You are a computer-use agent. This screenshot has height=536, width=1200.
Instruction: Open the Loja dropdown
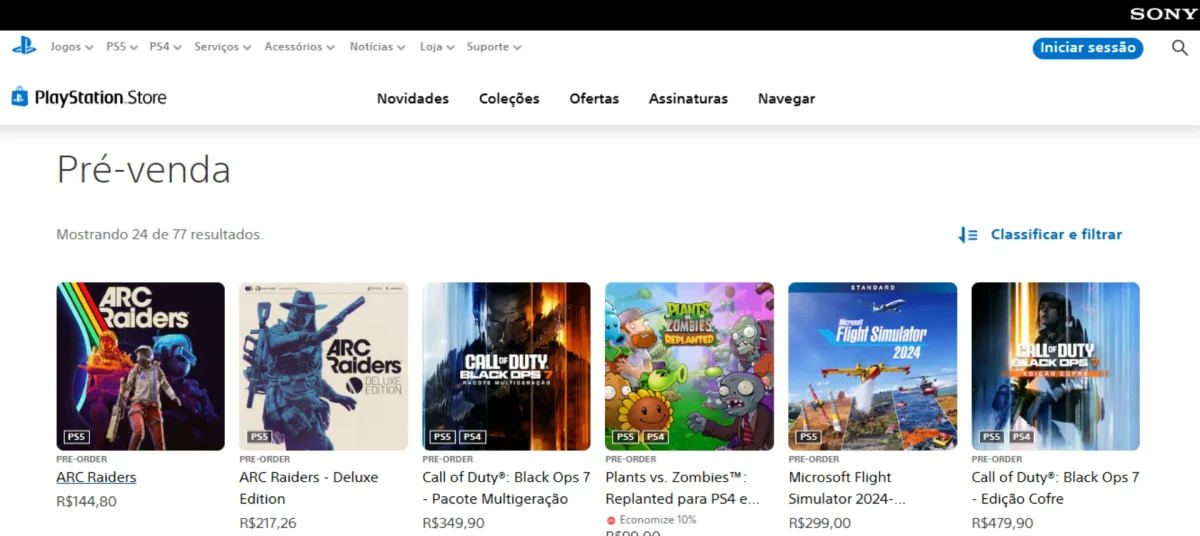437,47
